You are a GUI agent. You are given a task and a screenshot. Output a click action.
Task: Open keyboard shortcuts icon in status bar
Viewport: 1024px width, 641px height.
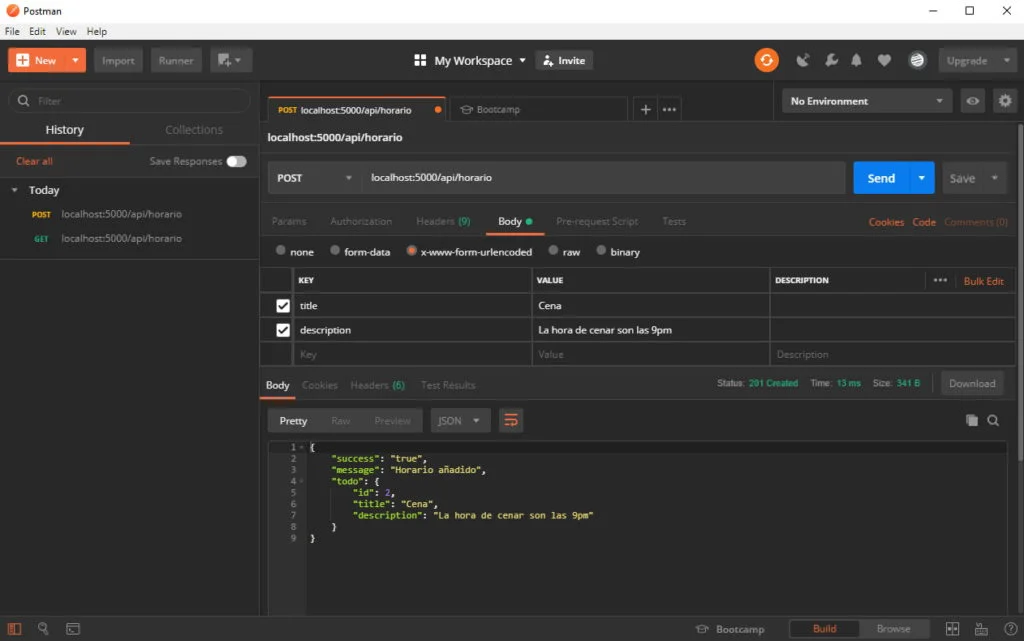(x=981, y=629)
